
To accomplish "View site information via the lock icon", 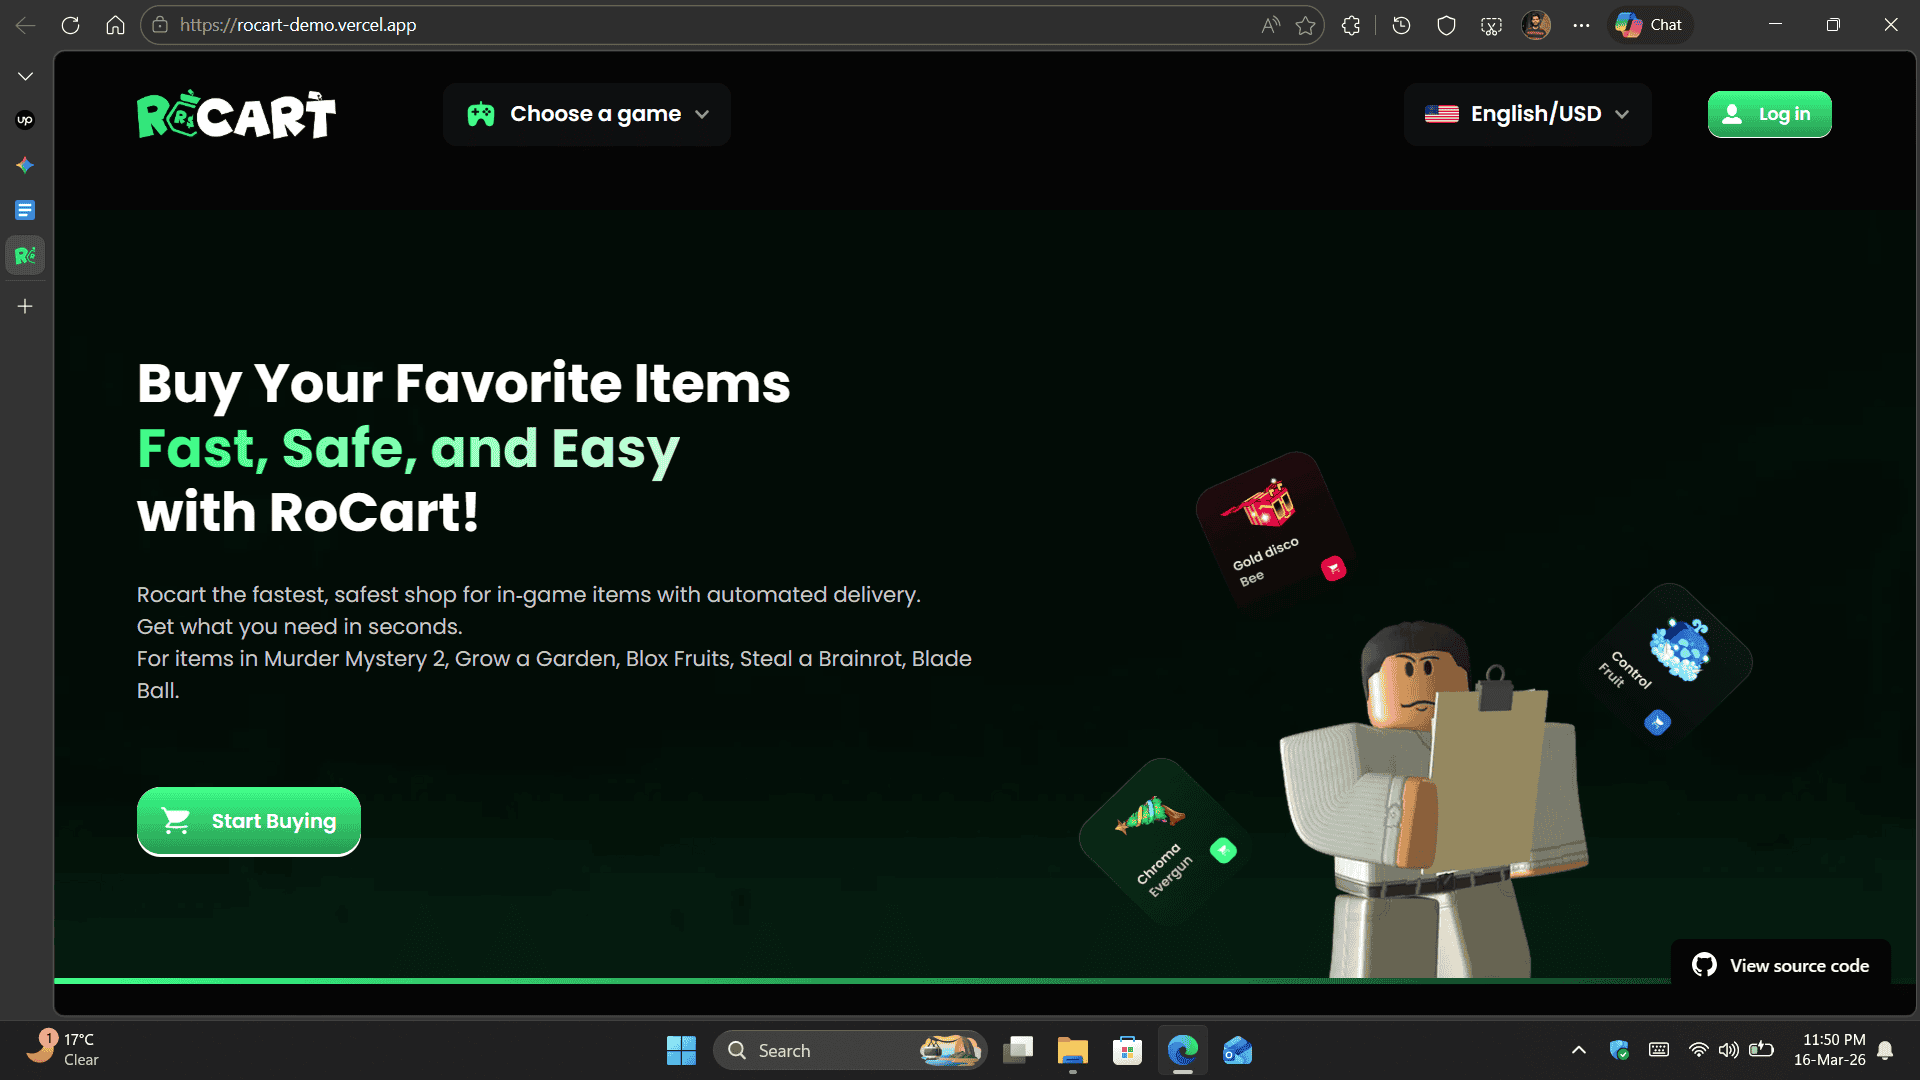I will [x=160, y=25].
